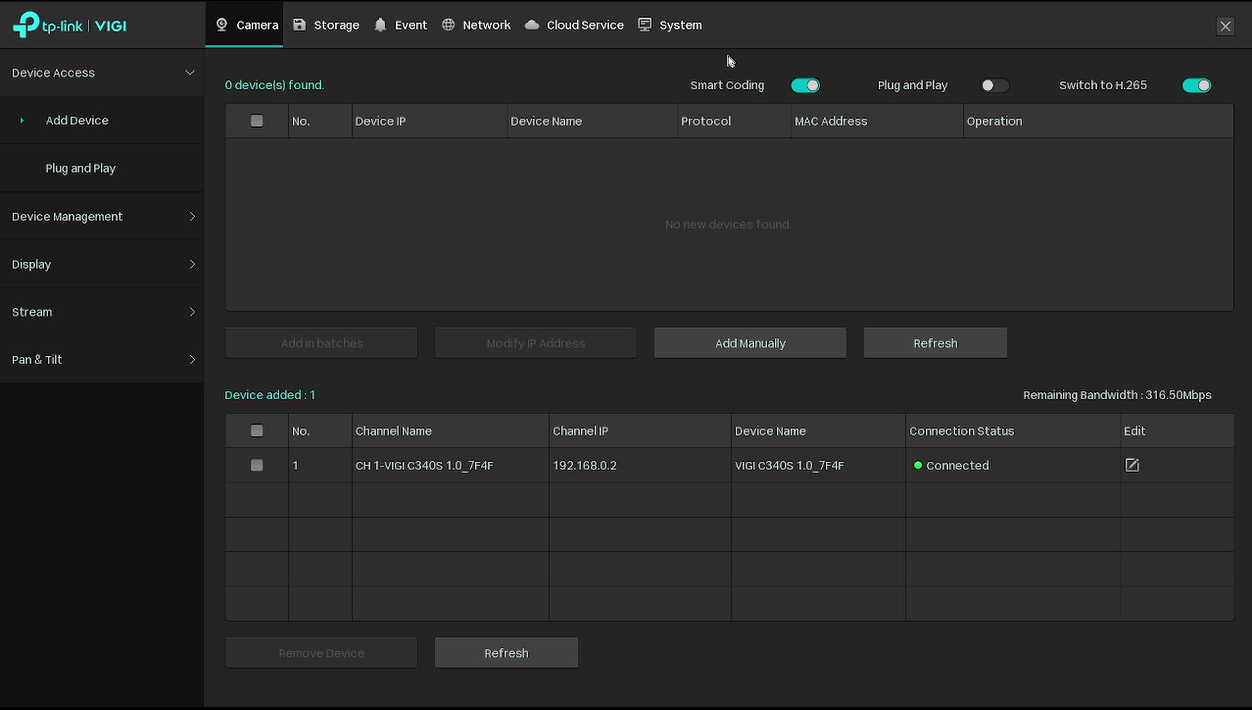Open edit icon for VIGI C340S row

tap(1132, 465)
